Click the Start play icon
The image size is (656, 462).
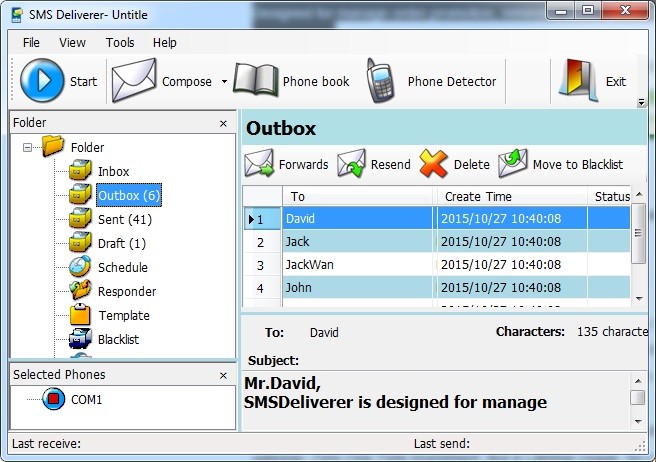point(41,81)
